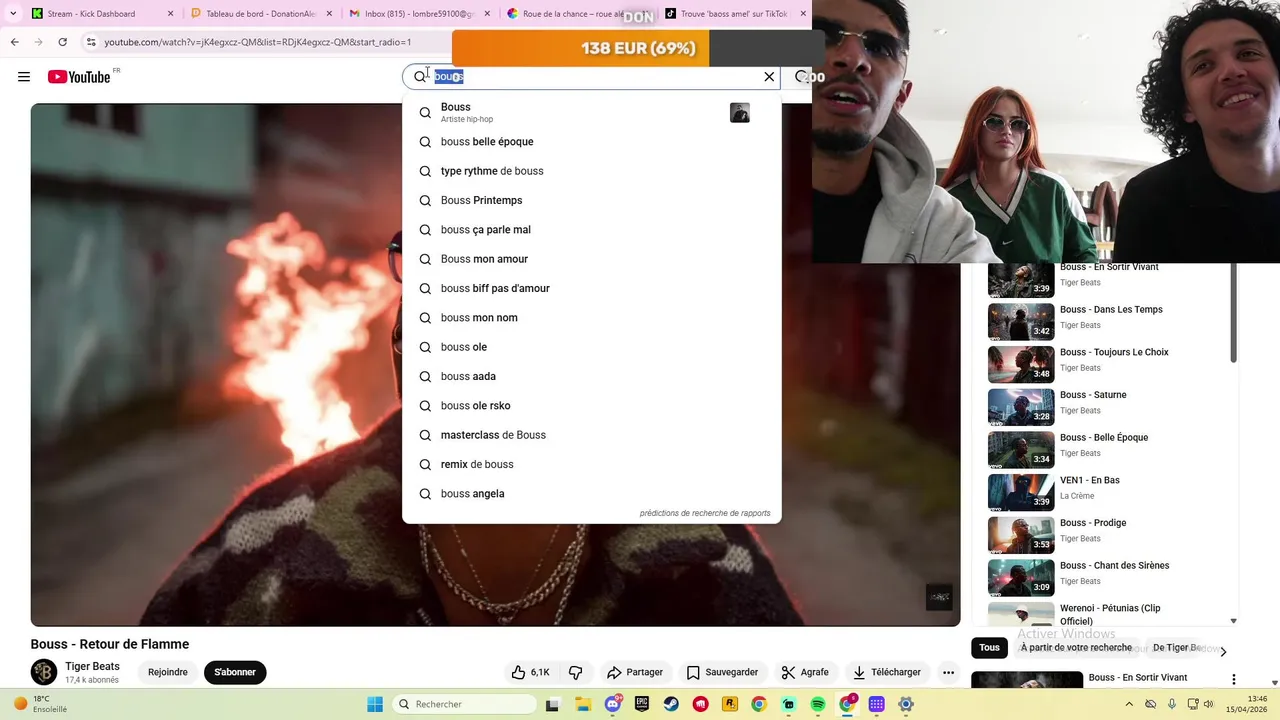Screen dimensions: 1280x720
Task: Click the playlist scroll-down arrow
Action: (1233, 621)
